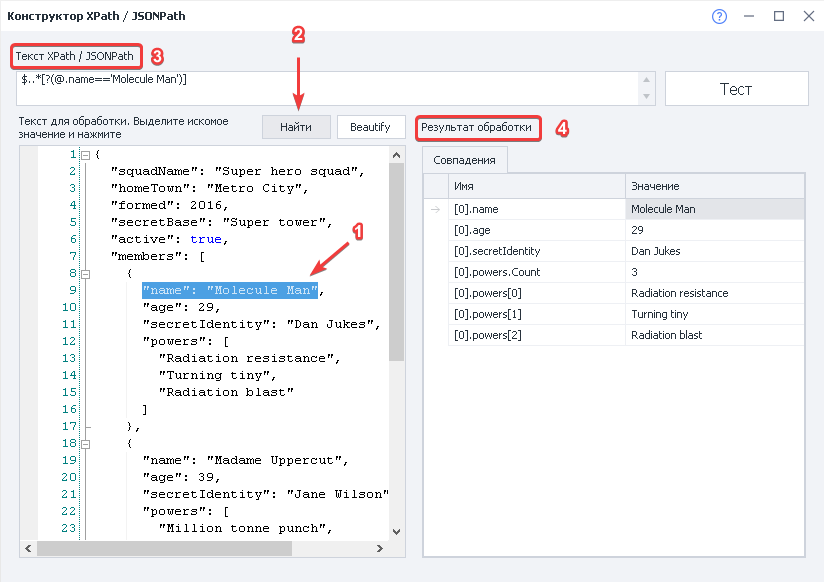Click the Beautify button
The height and width of the screenshot is (582, 824).
[x=371, y=127]
